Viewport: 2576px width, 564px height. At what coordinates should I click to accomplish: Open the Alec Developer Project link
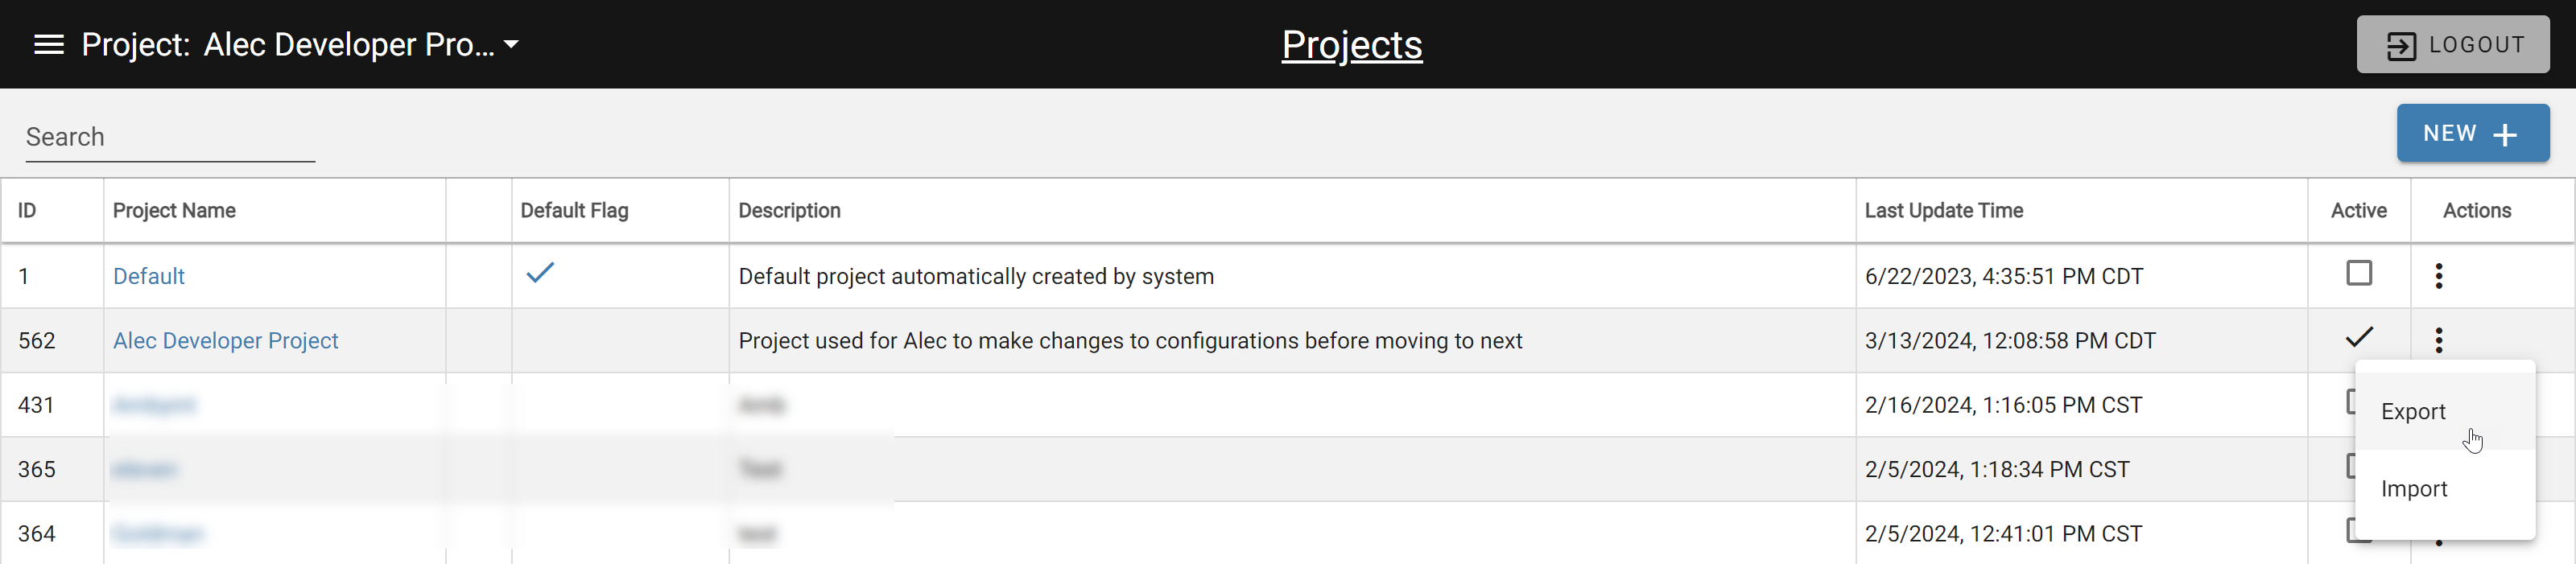coord(226,341)
